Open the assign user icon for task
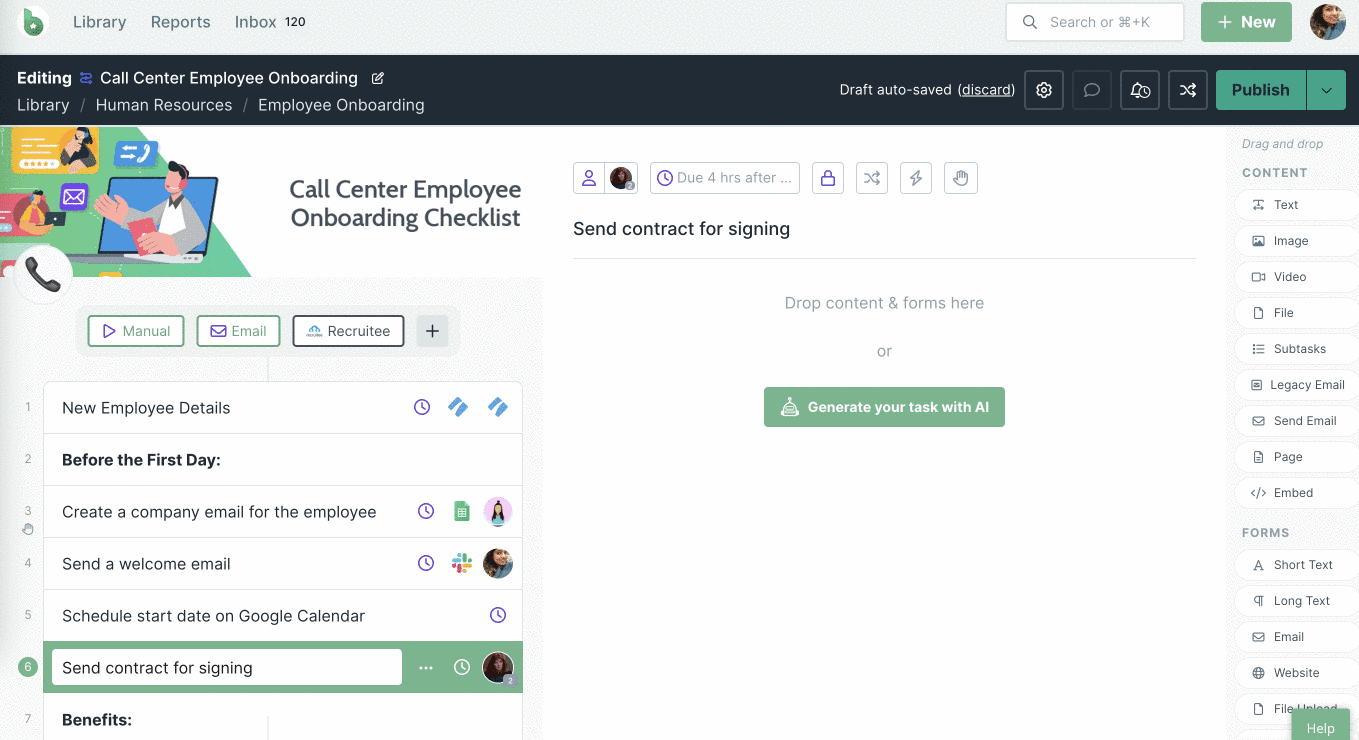1359x740 pixels. 589,178
